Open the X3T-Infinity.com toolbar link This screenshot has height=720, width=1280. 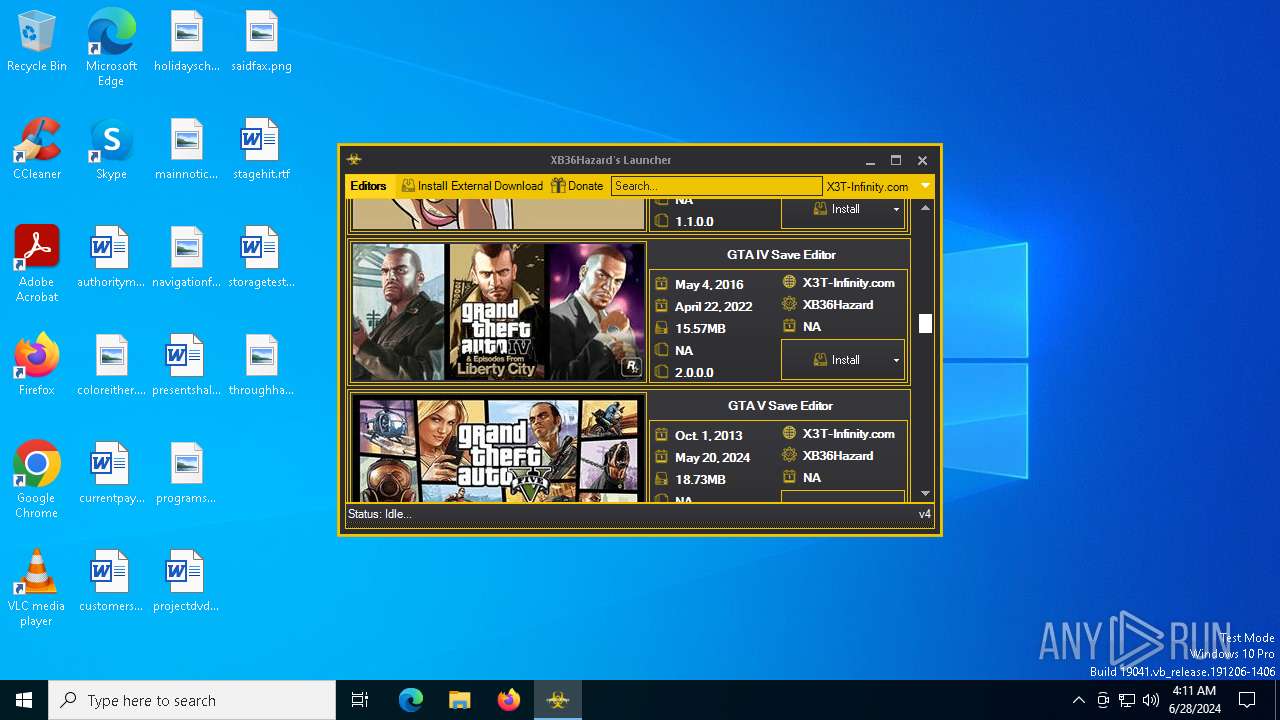click(x=867, y=187)
